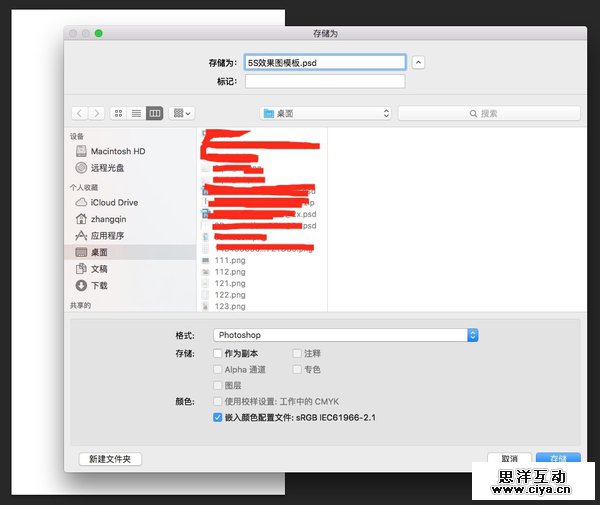This screenshot has width=600, height=505.
Task: Click the 文稿 documents icon
Action: point(81,269)
